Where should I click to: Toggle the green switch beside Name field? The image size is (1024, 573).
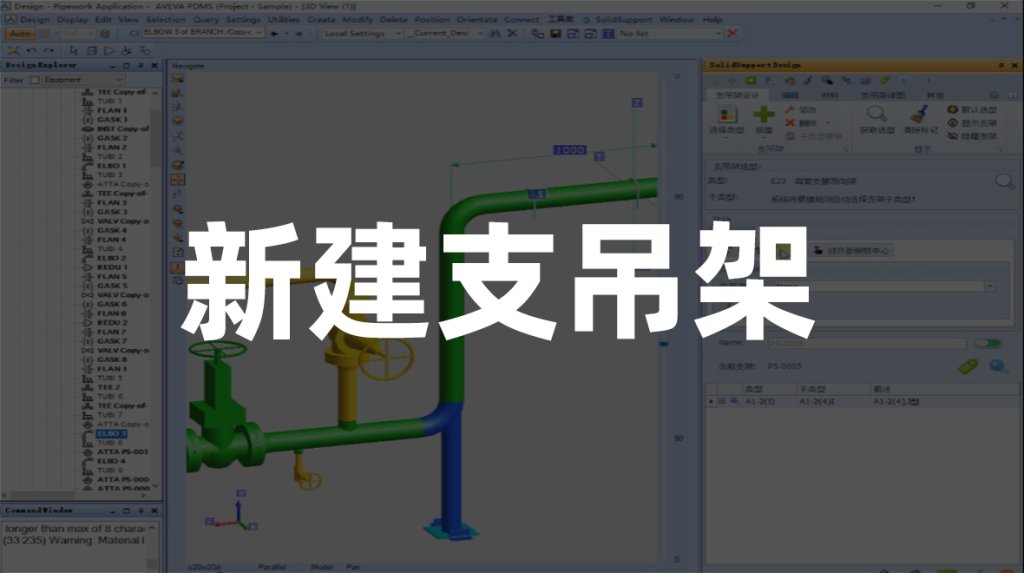tap(988, 343)
